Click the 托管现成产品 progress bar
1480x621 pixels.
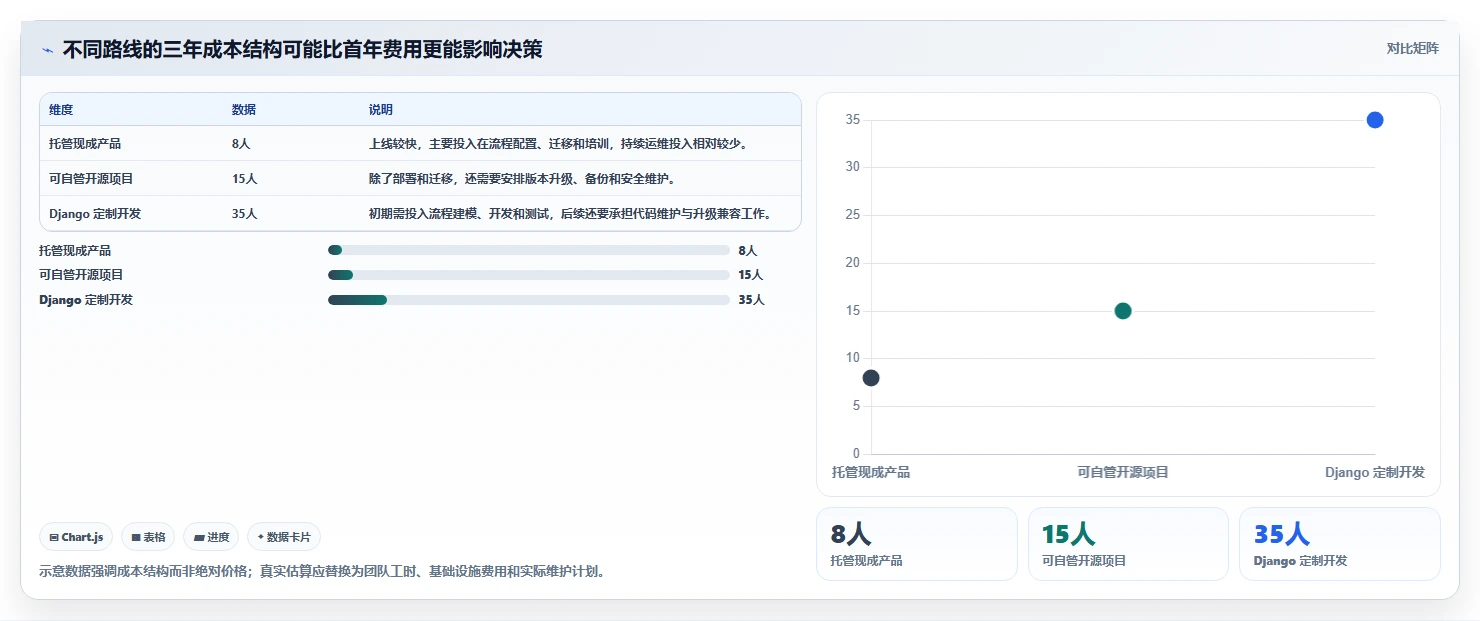(529, 250)
